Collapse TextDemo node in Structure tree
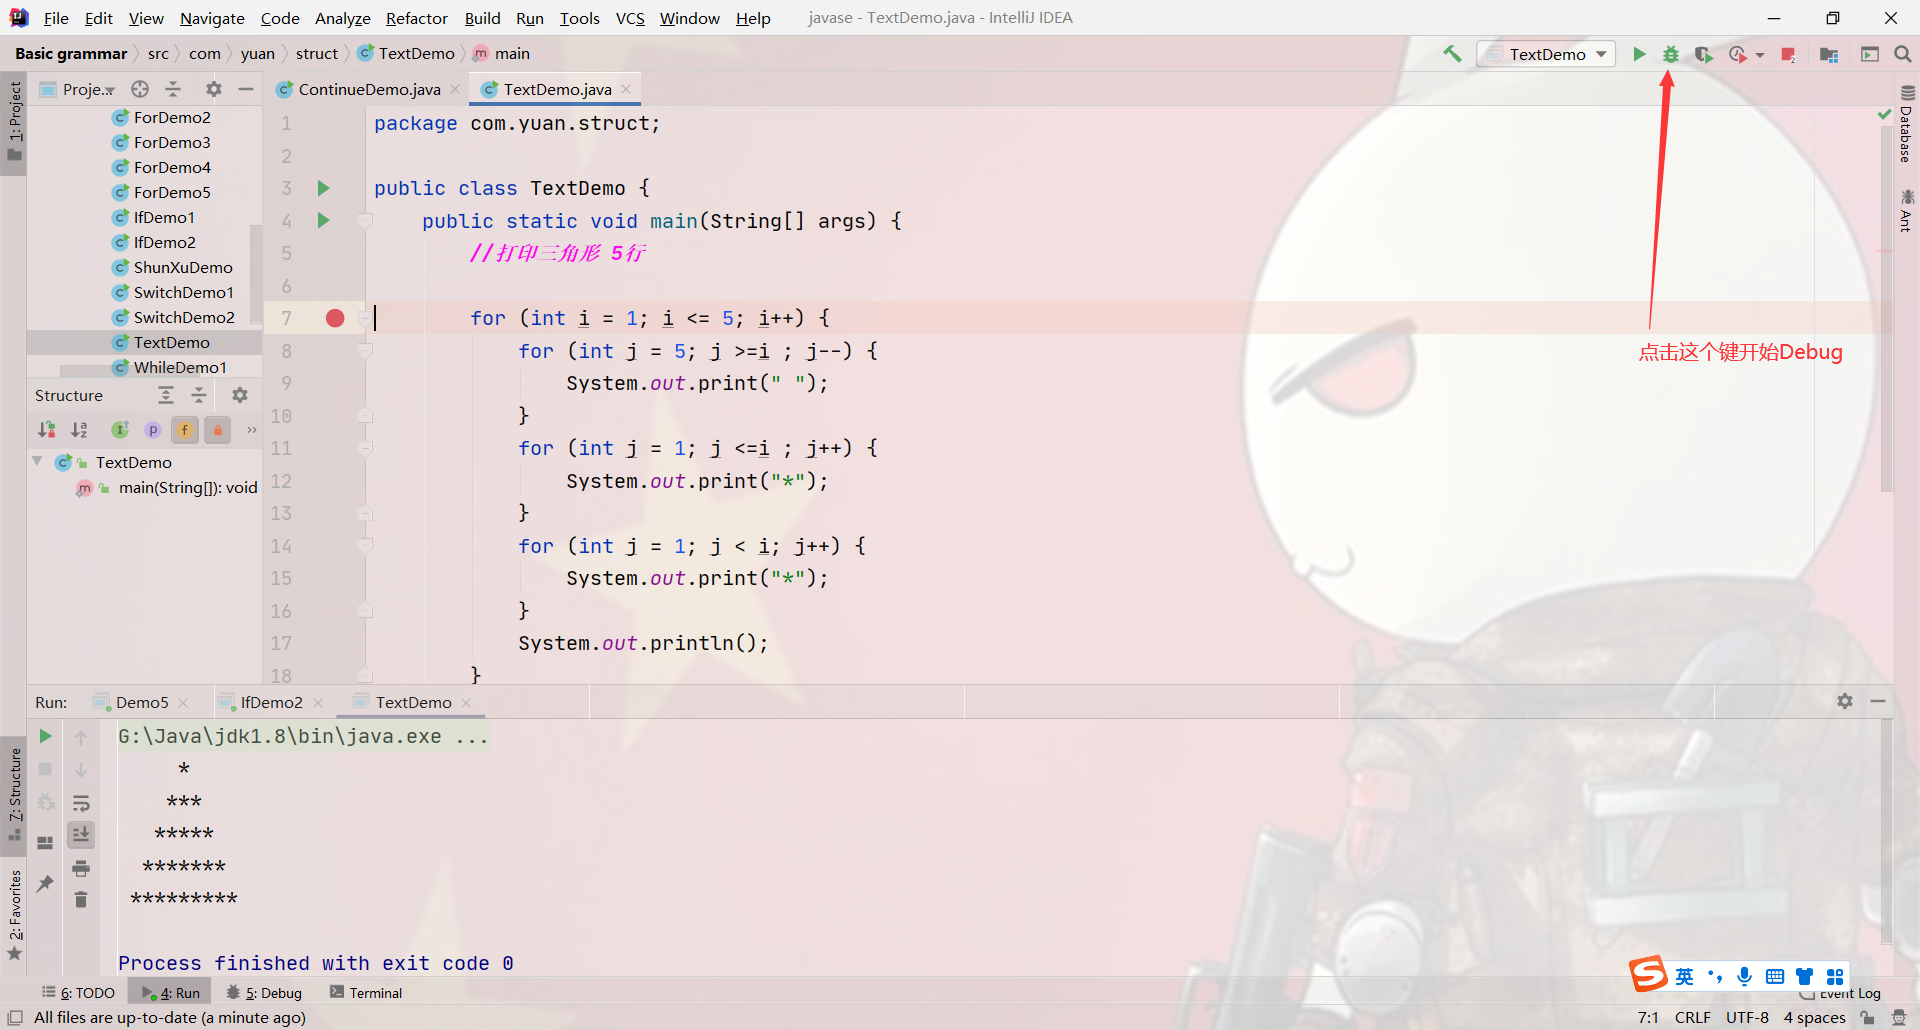Image resolution: width=1920 pixels, height=1030 pixels. click(37, 461)
